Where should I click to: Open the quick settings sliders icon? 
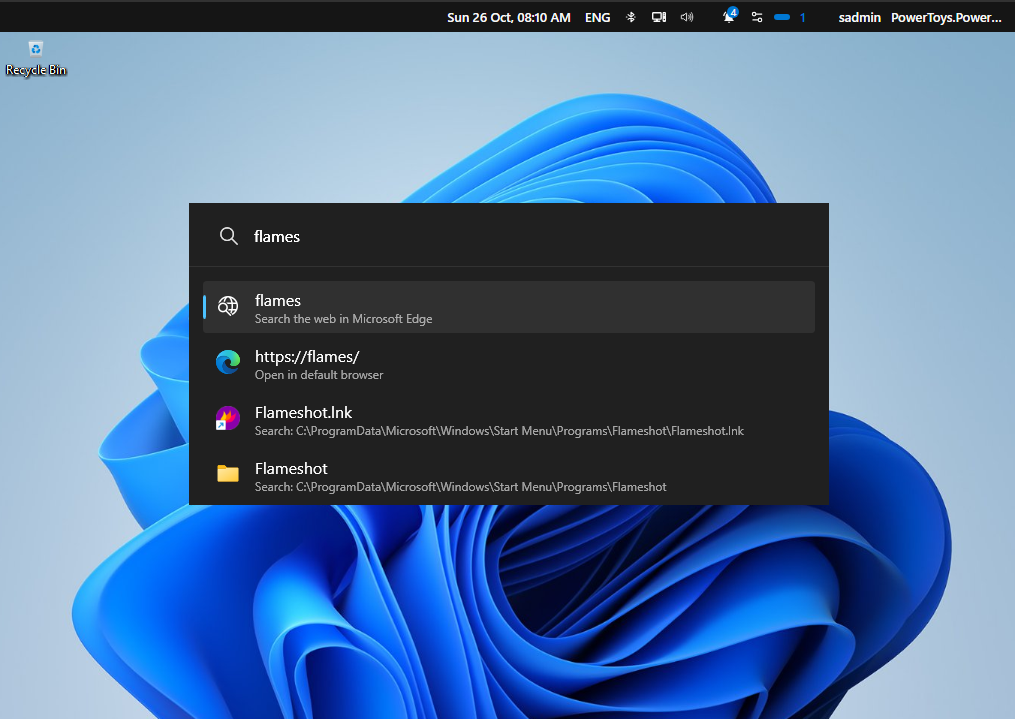757,17
